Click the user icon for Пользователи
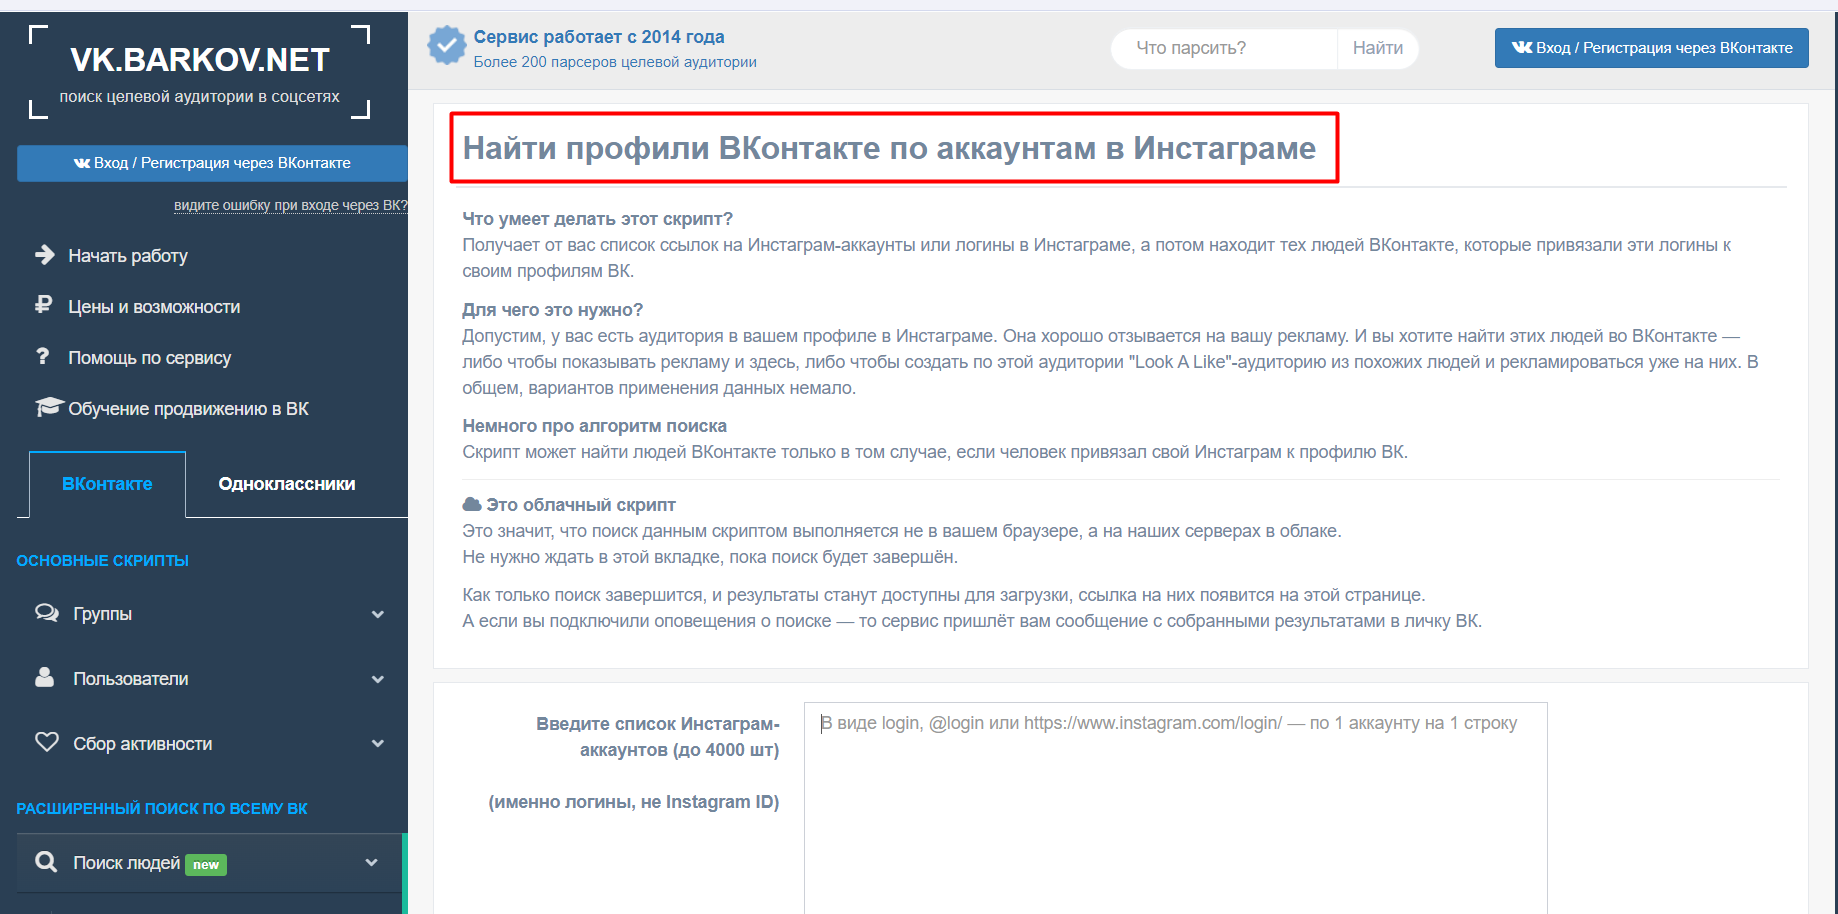Image resolution: width=1838 pixels, height=914 pixels. coord(45,677)
